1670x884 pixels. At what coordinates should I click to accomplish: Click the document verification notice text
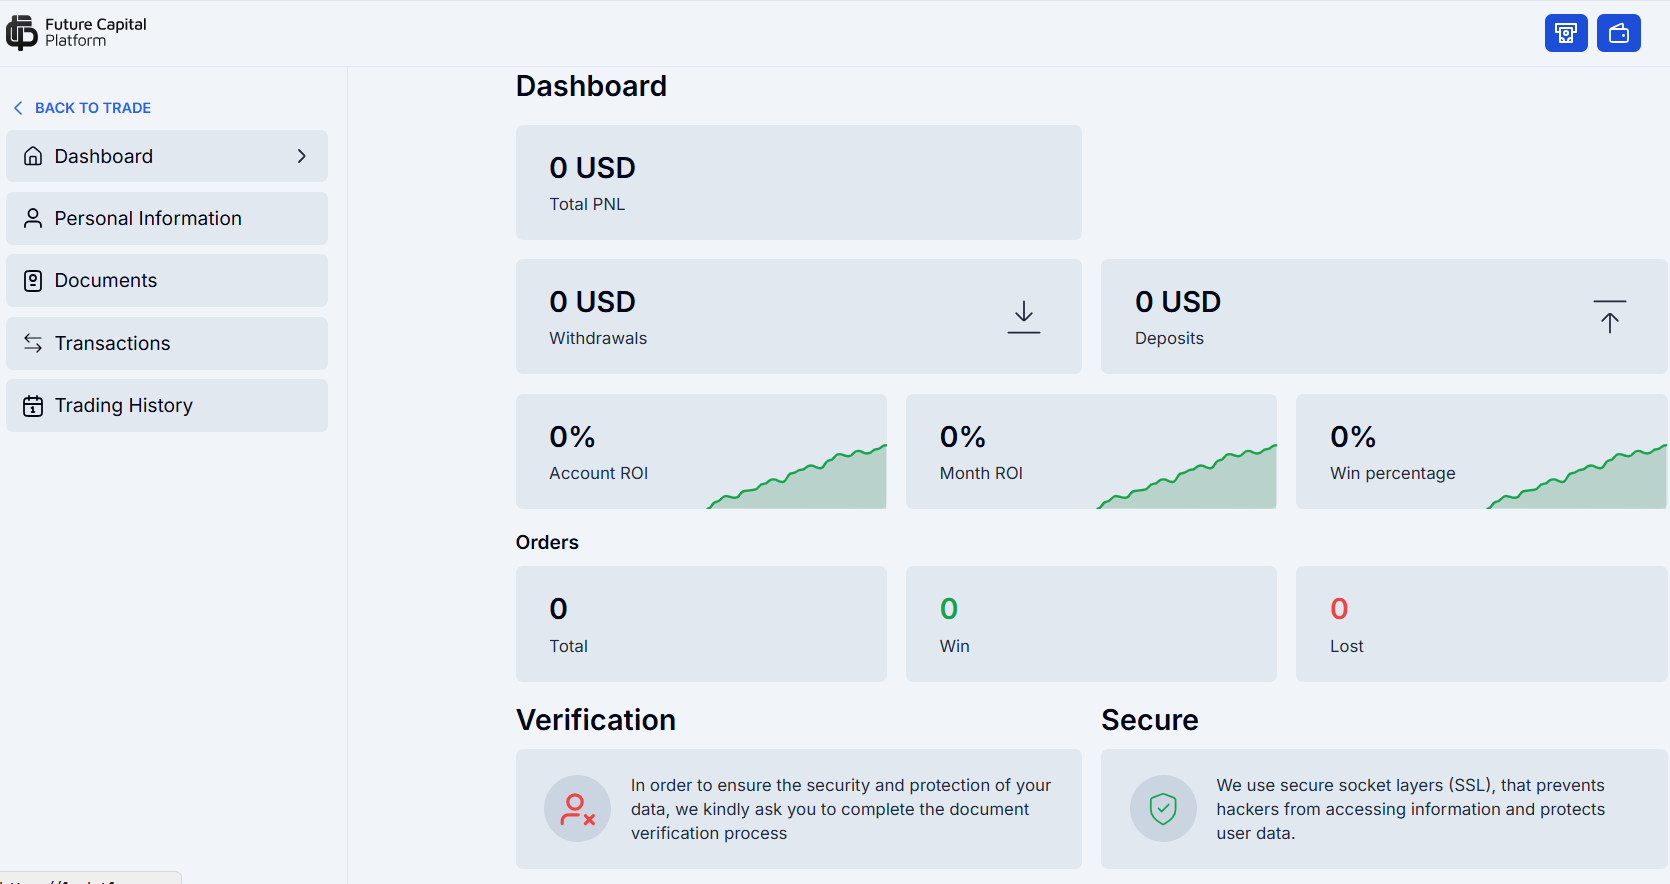pyautogui.click(x=841, y=809)
